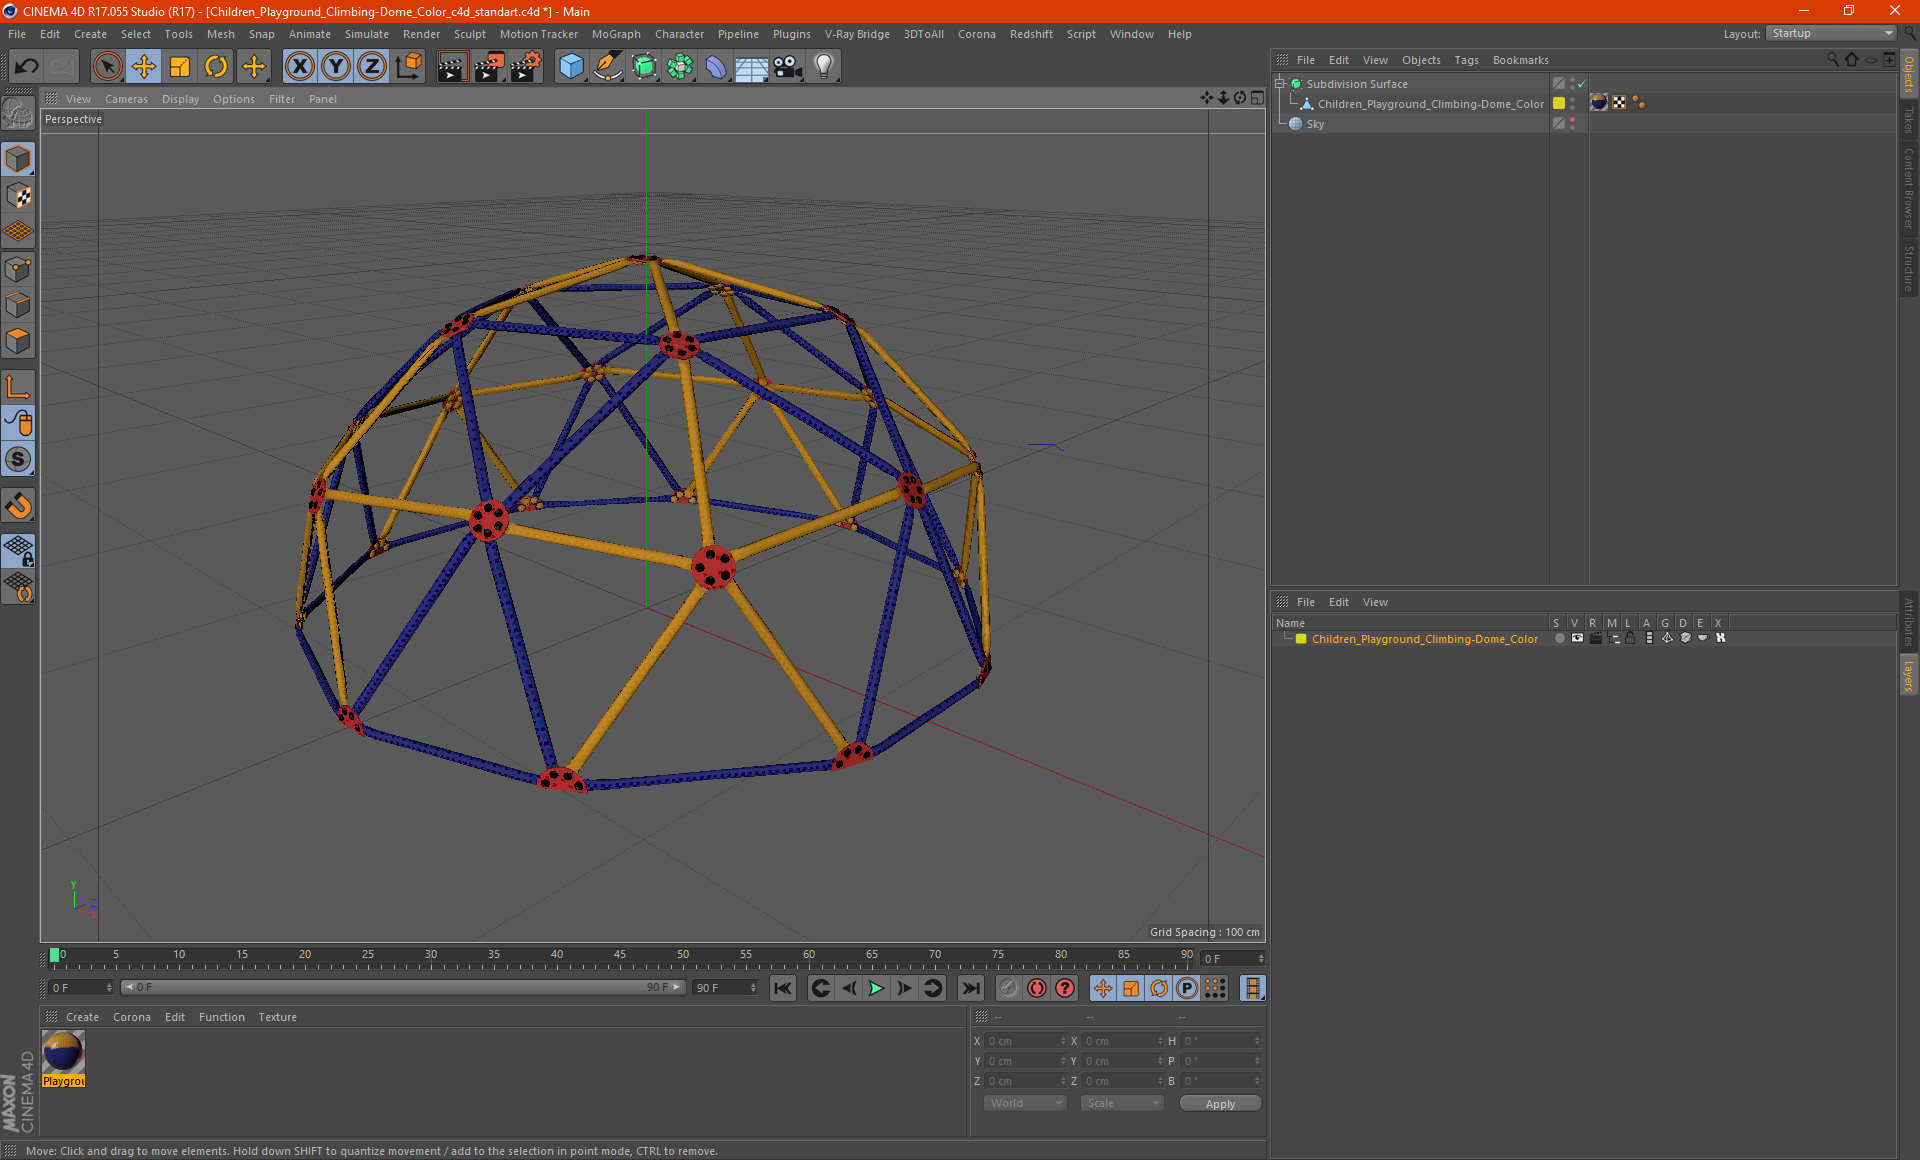The image size is (1920, 1160).
Task: Select the Live Selection tool
Action: point(107,67)
